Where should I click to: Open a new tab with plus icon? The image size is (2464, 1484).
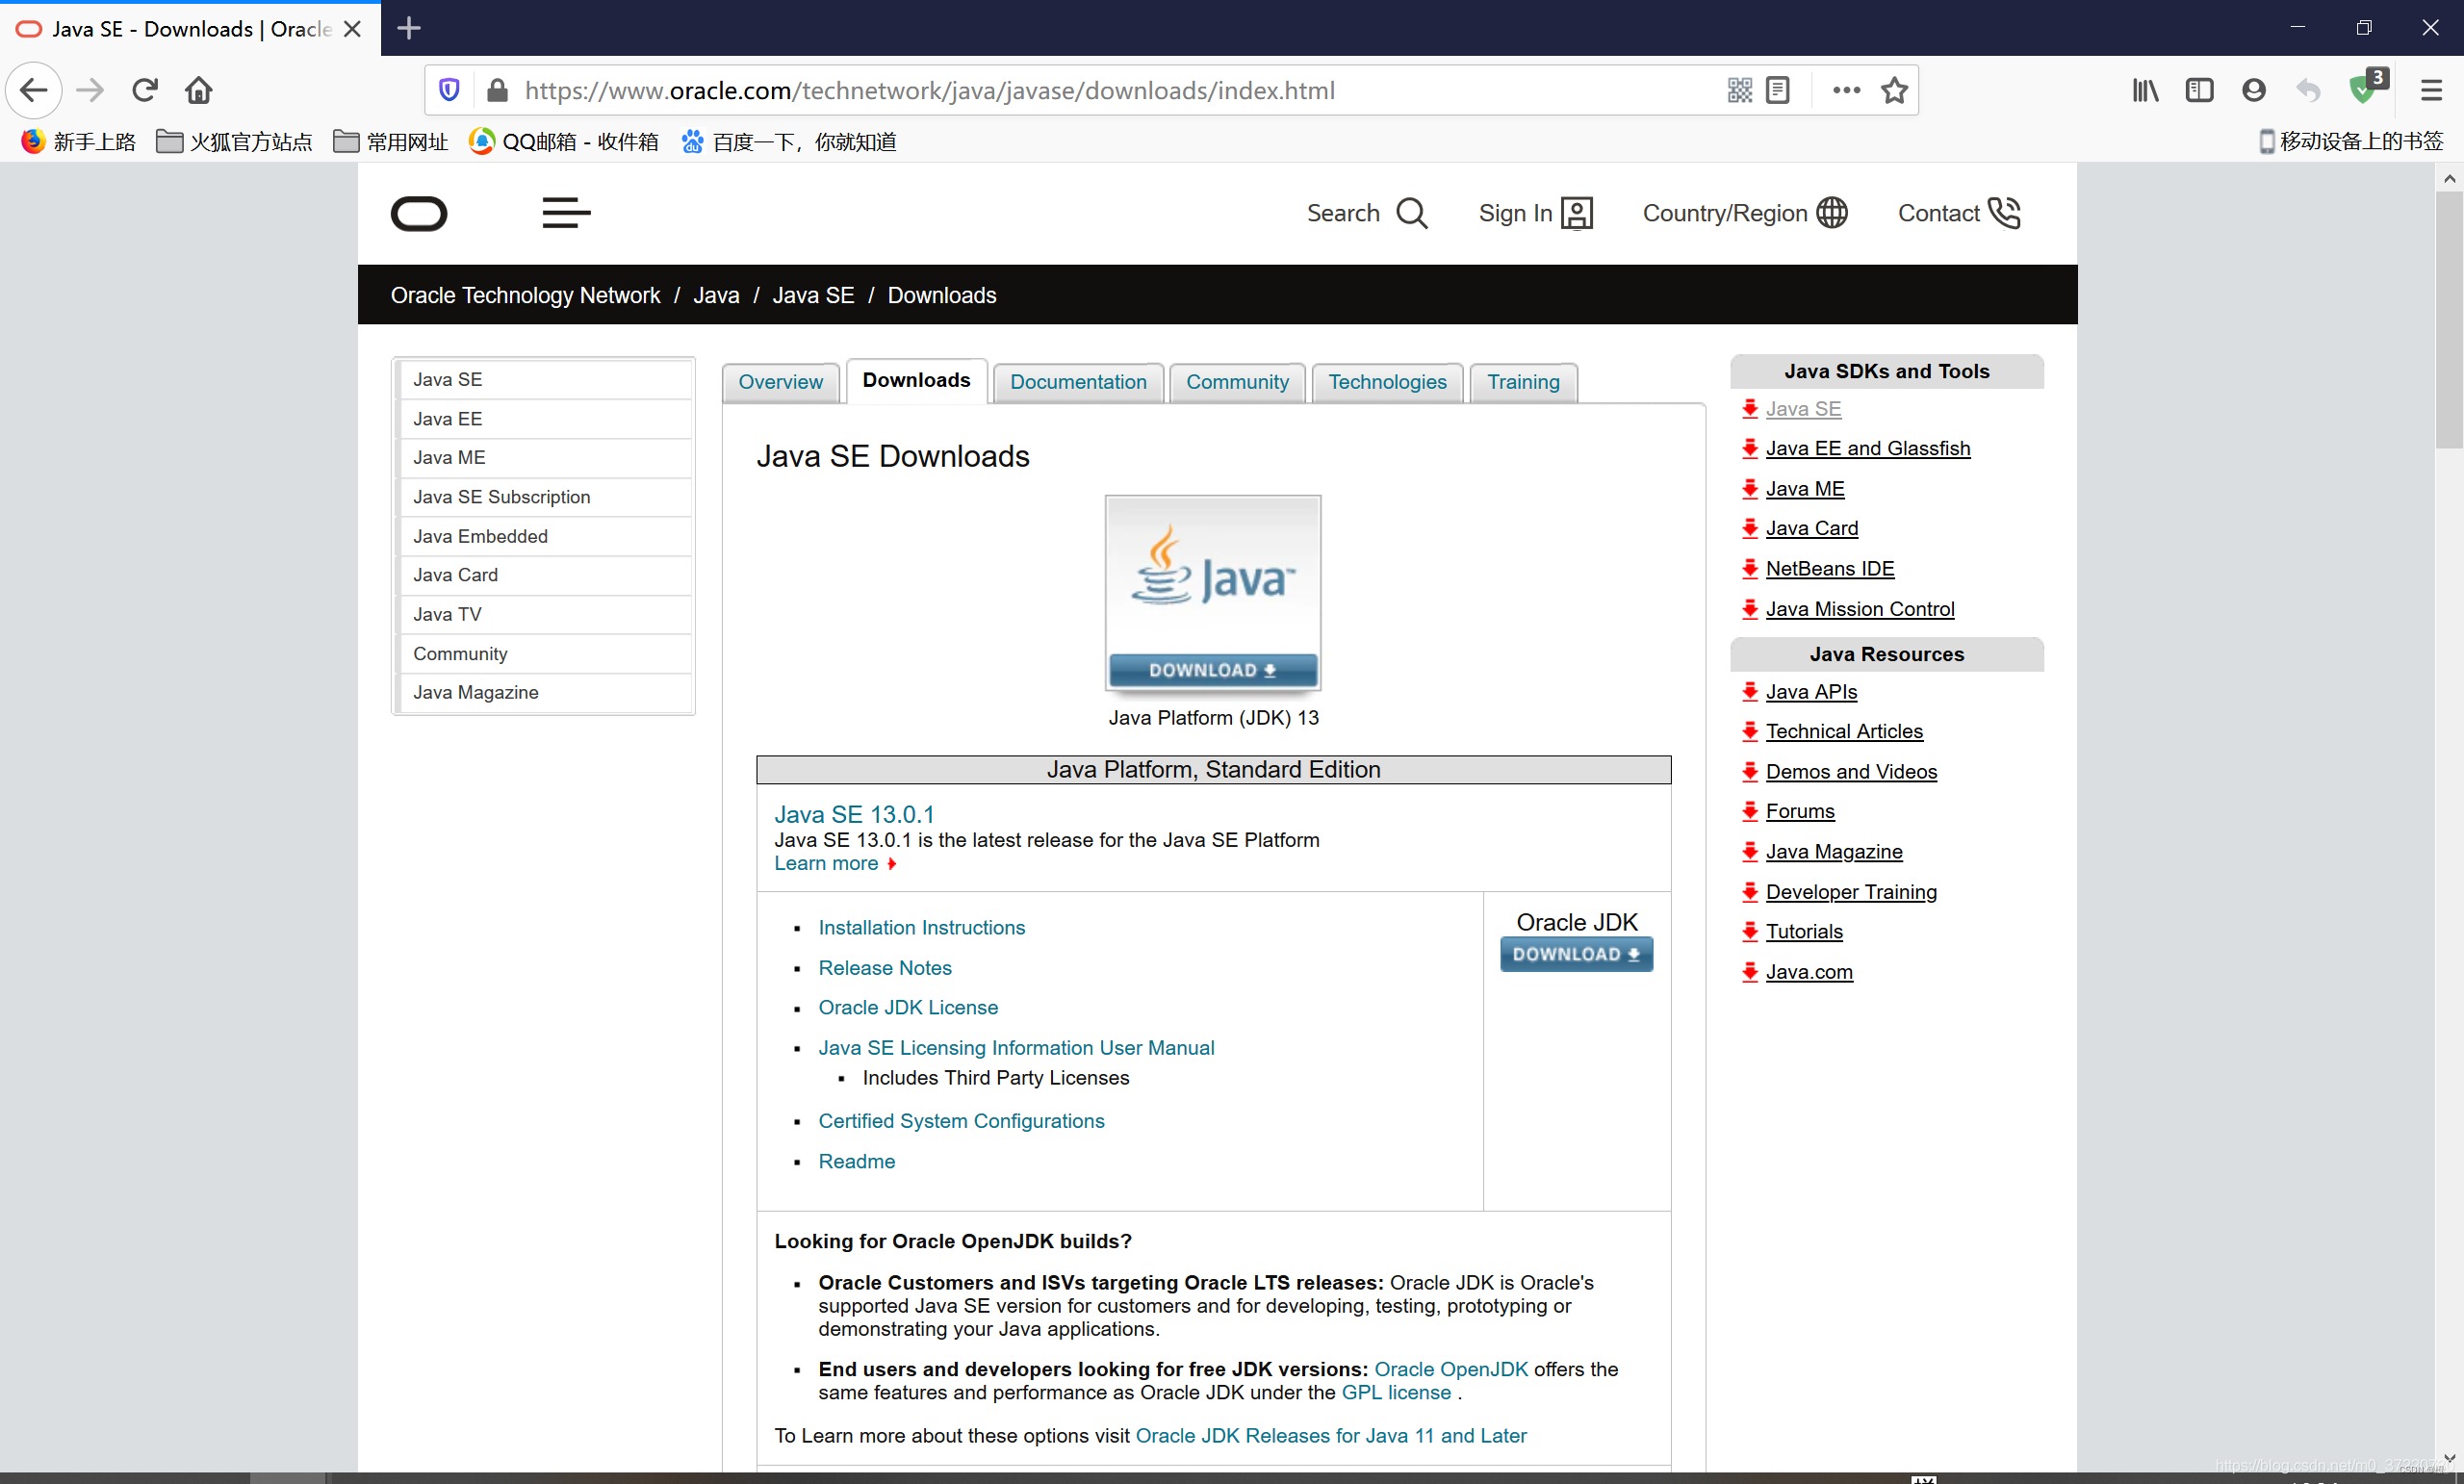pos(409,28)
